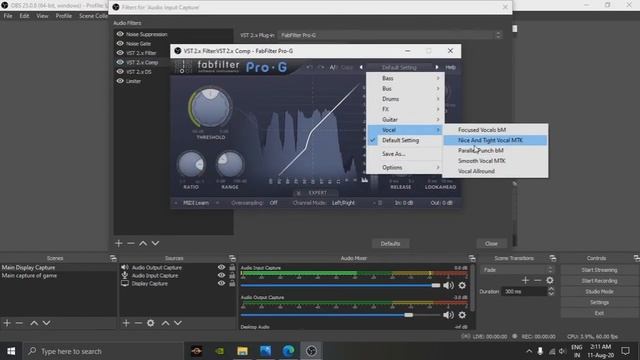Screen dimensions: 640x360
Task: Add a new audio filter with plus icon
Action: tap(118, 243)
